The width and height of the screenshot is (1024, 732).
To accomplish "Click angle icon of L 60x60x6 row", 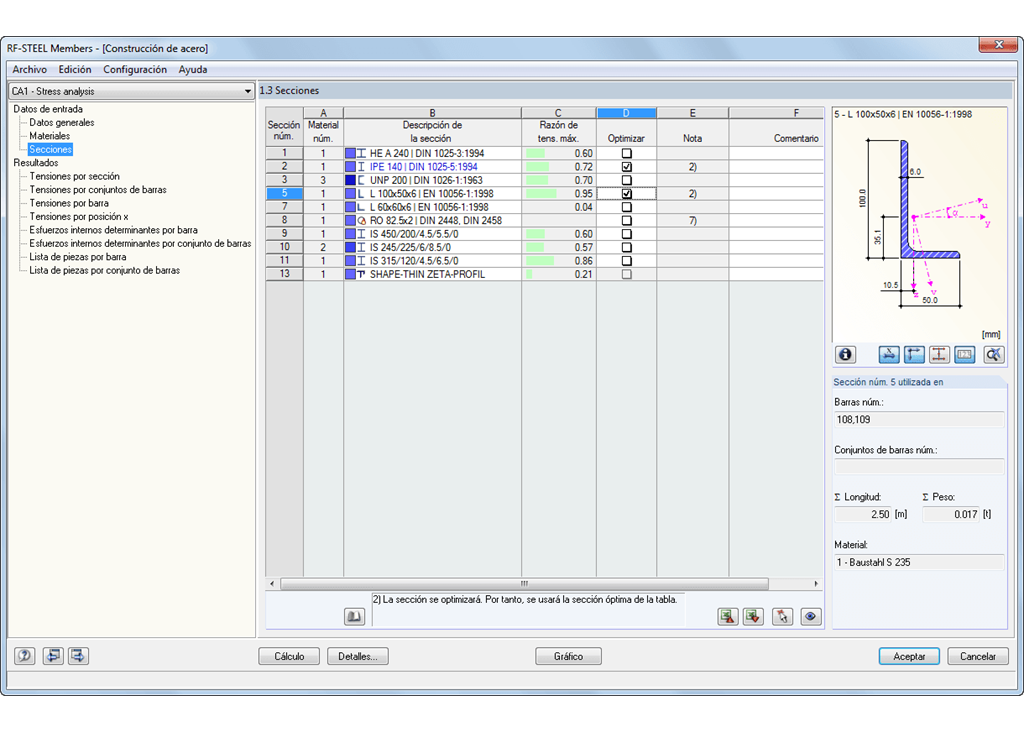I will pyautogui.click(x=361, y=207).
